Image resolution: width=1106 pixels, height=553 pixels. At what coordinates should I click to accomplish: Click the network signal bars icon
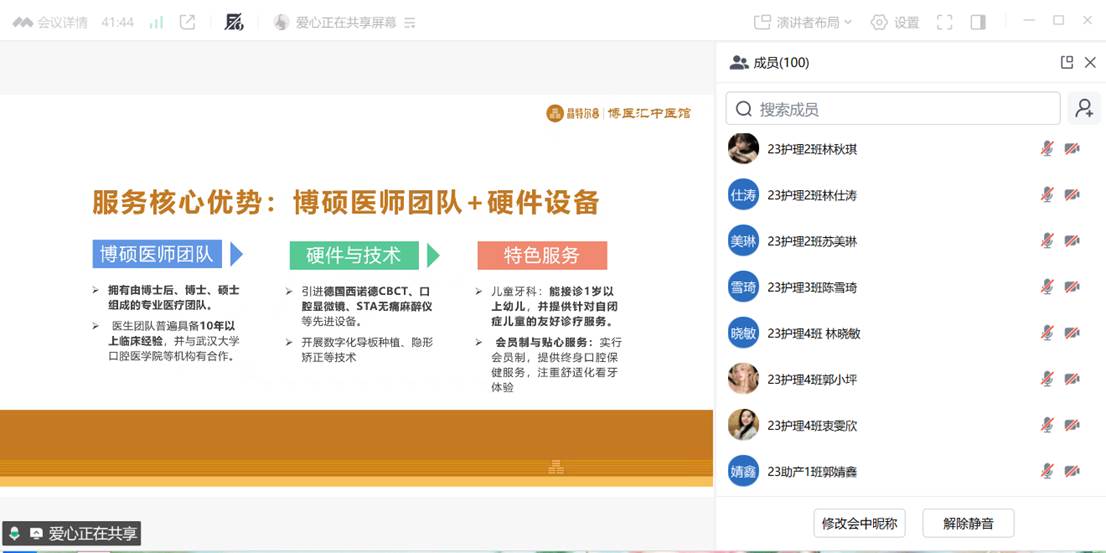point(156,23)
